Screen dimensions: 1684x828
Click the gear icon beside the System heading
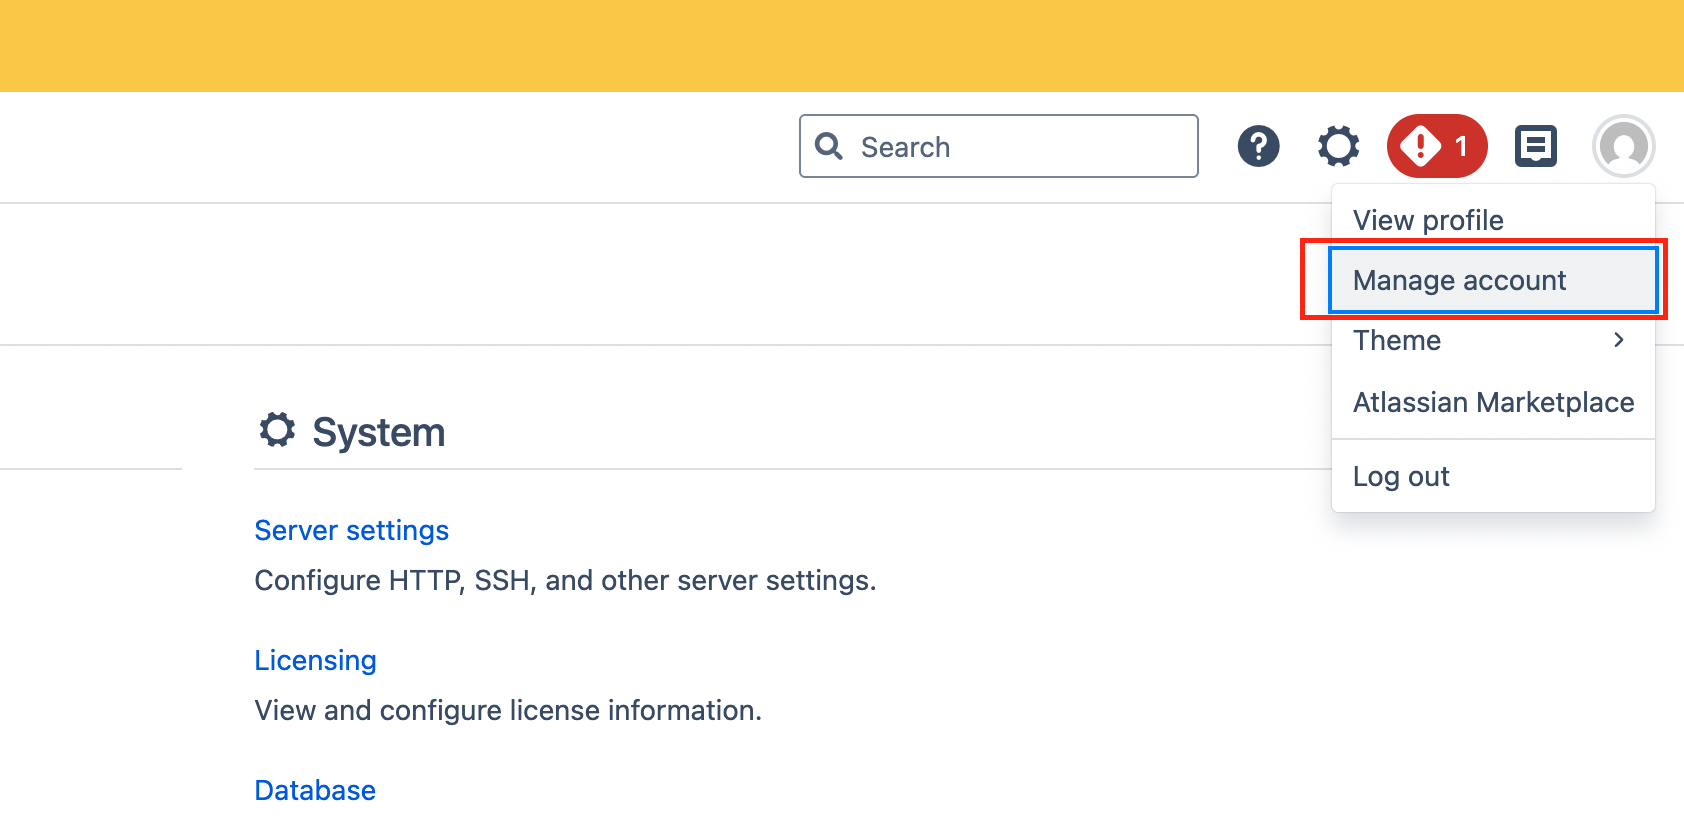click(277, 430)
